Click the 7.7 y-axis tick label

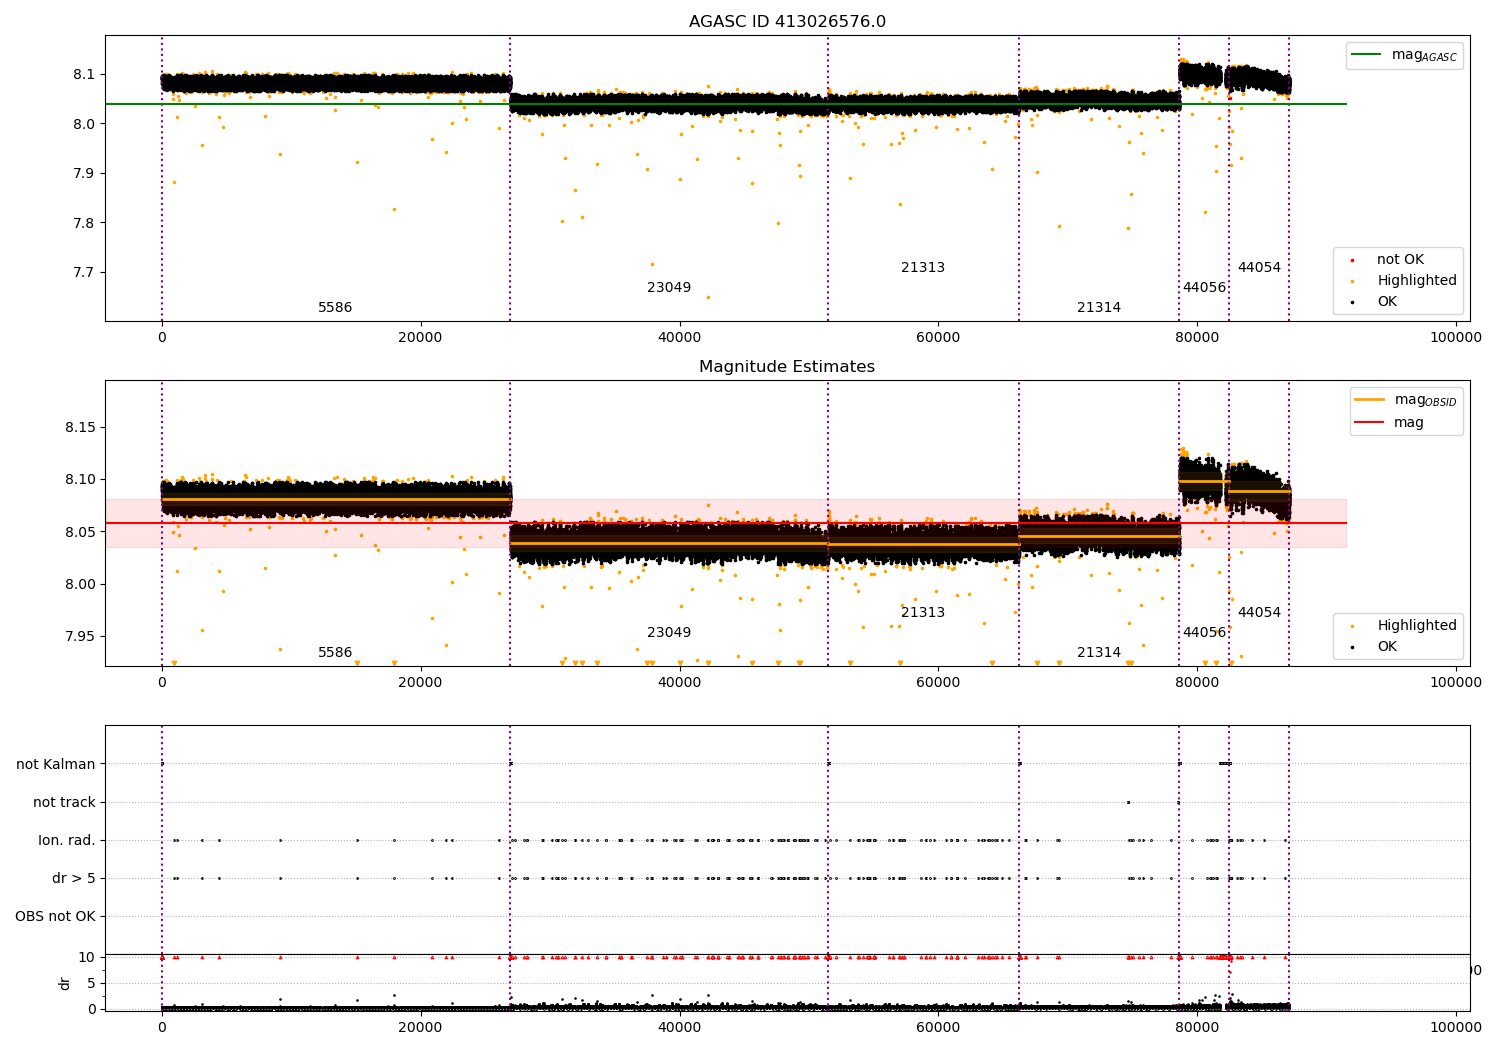(x=83, y=273)
